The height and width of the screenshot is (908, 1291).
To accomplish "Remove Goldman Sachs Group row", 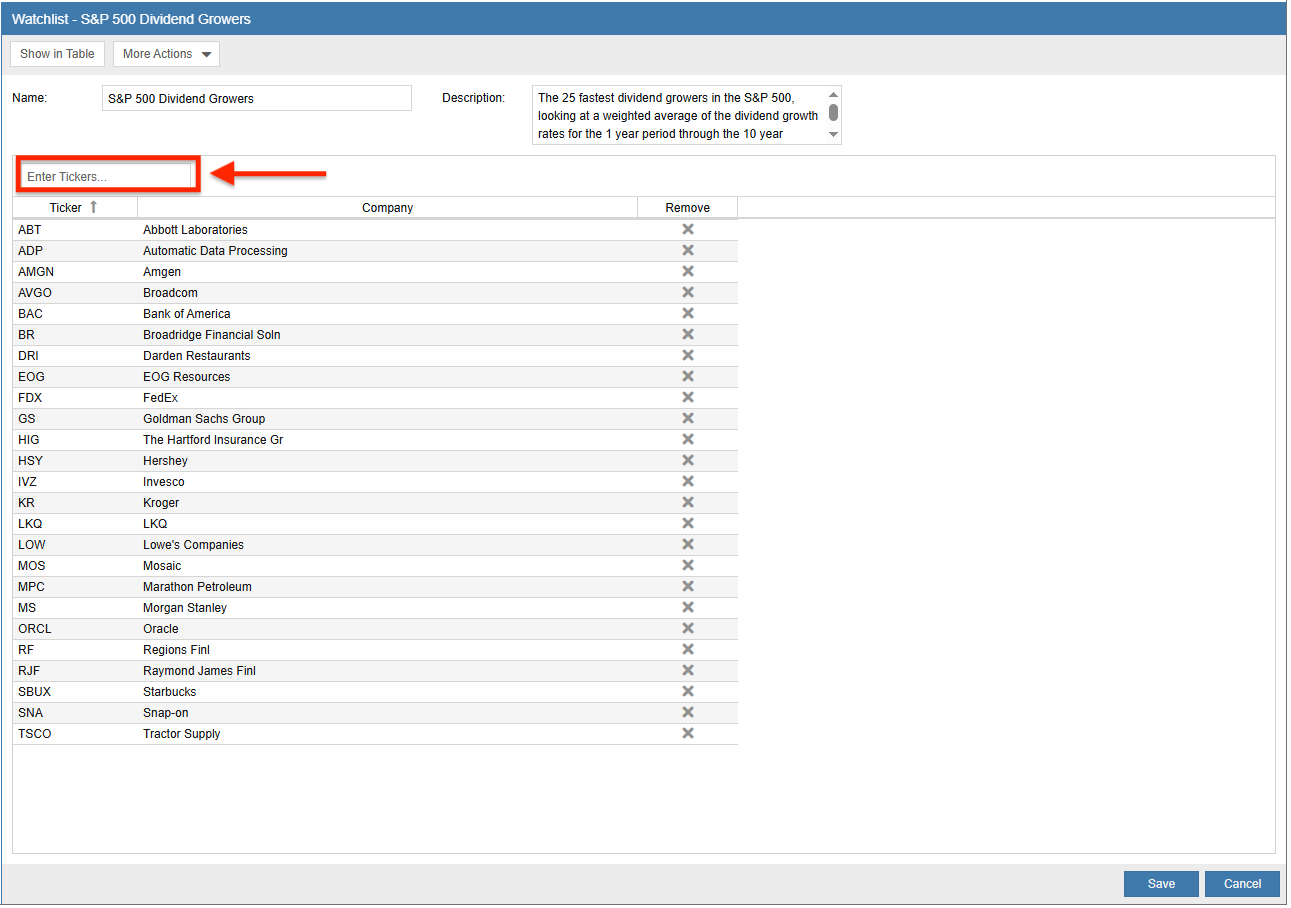I will (x=688, y=418).
